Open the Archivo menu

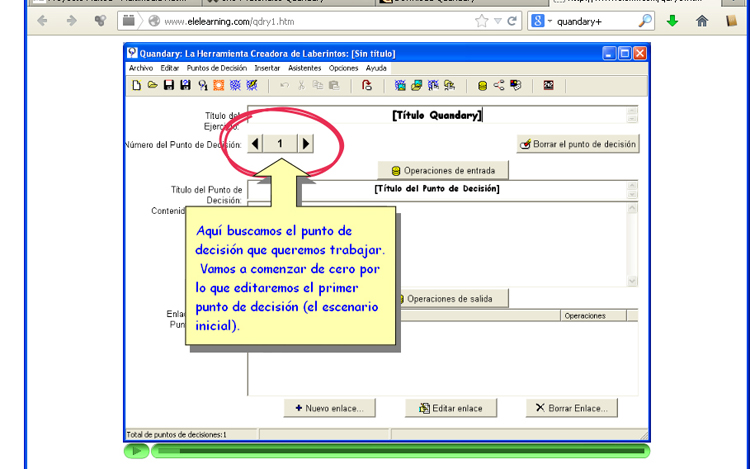(141, 68)
